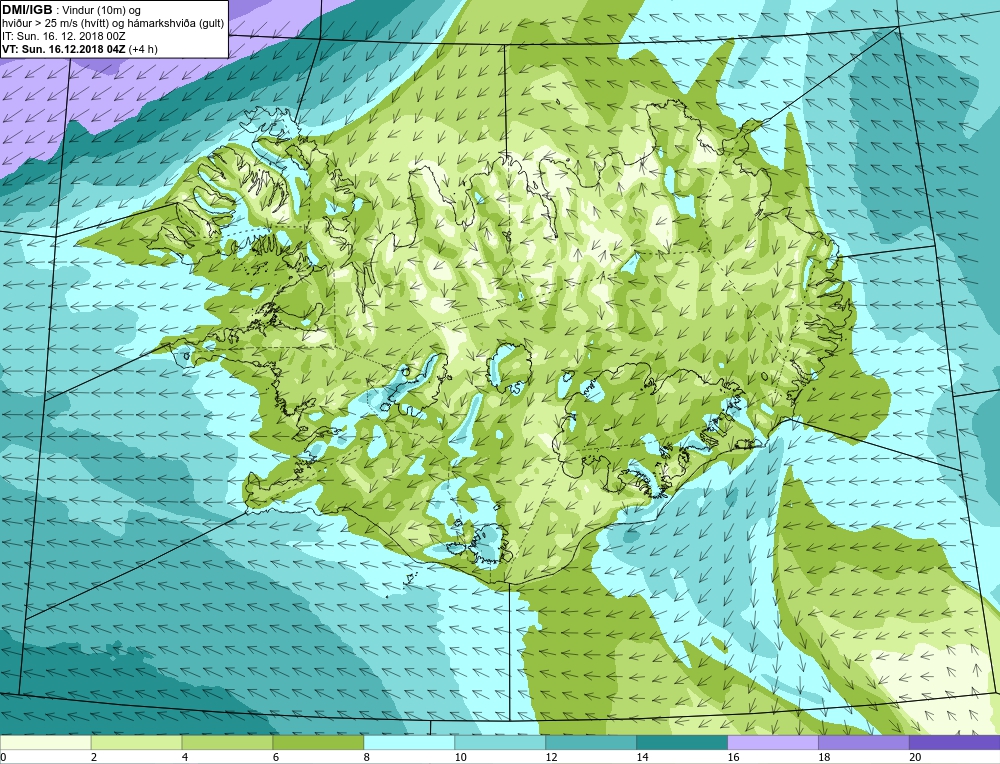Click the legend label '4'
Viewport: 1000px width, 764px height.
[185, 757]
